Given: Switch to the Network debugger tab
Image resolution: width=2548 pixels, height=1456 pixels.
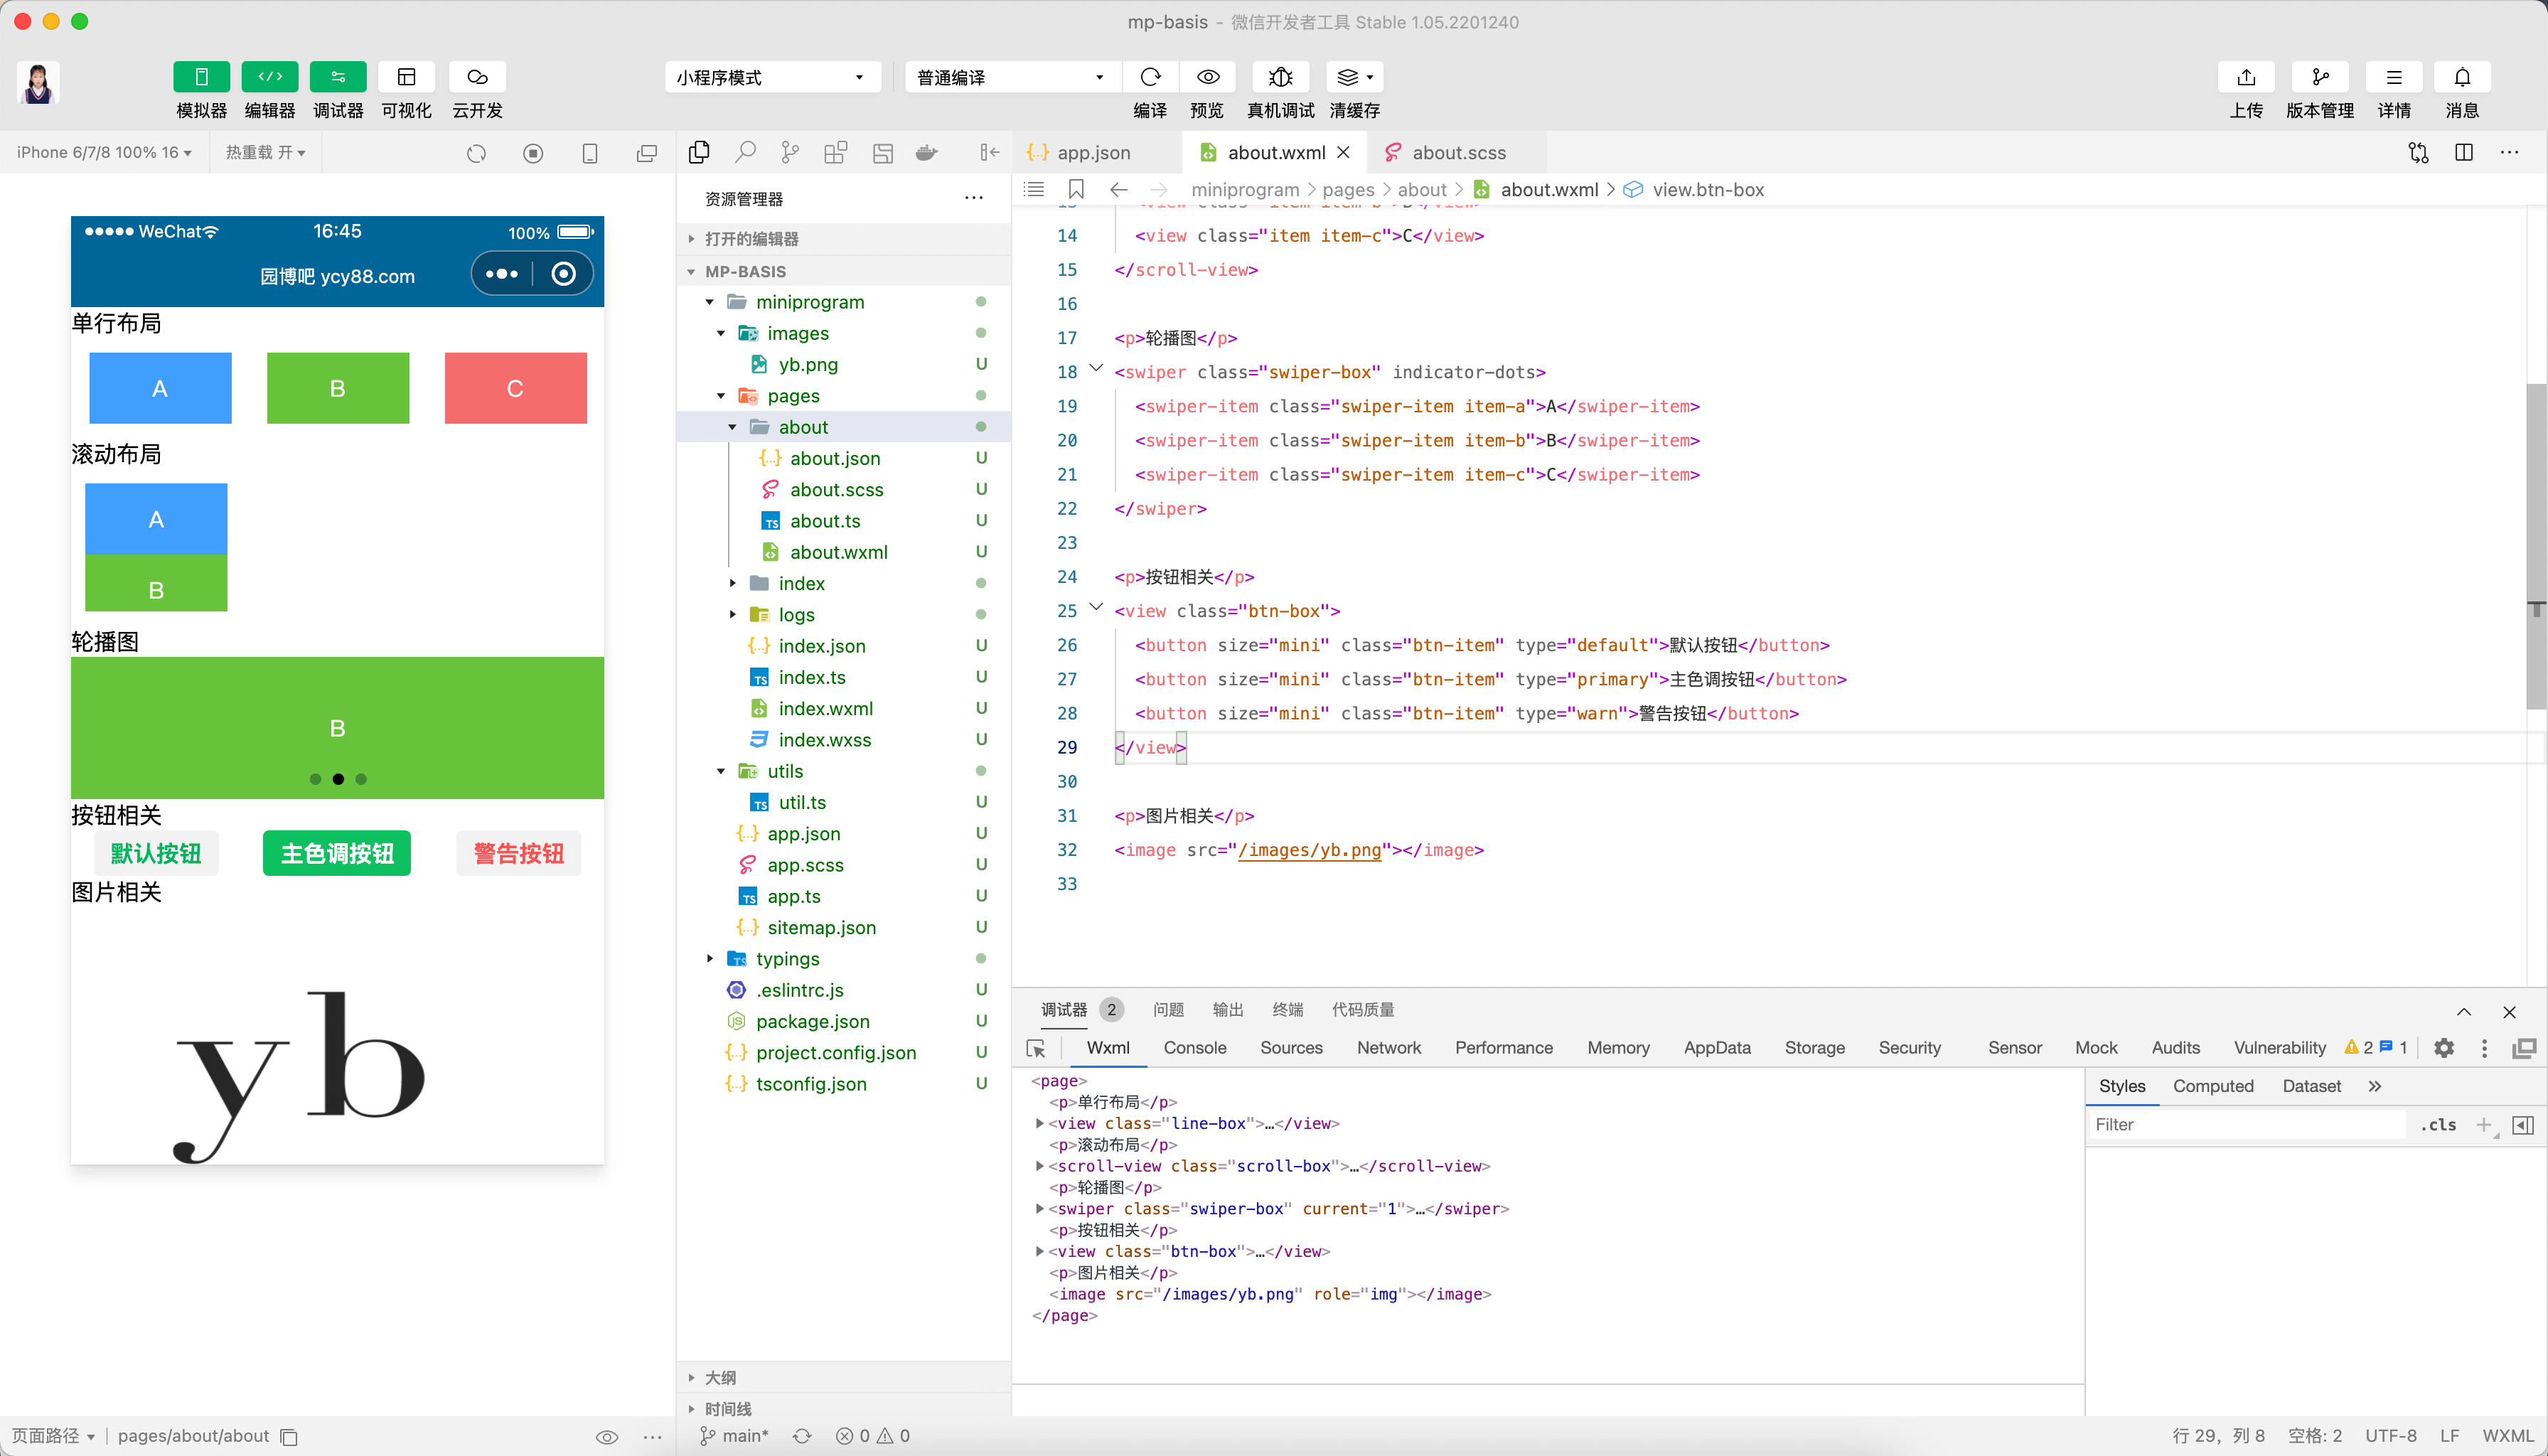Looking at the screenshot, I should [x=1388, y=1047].
